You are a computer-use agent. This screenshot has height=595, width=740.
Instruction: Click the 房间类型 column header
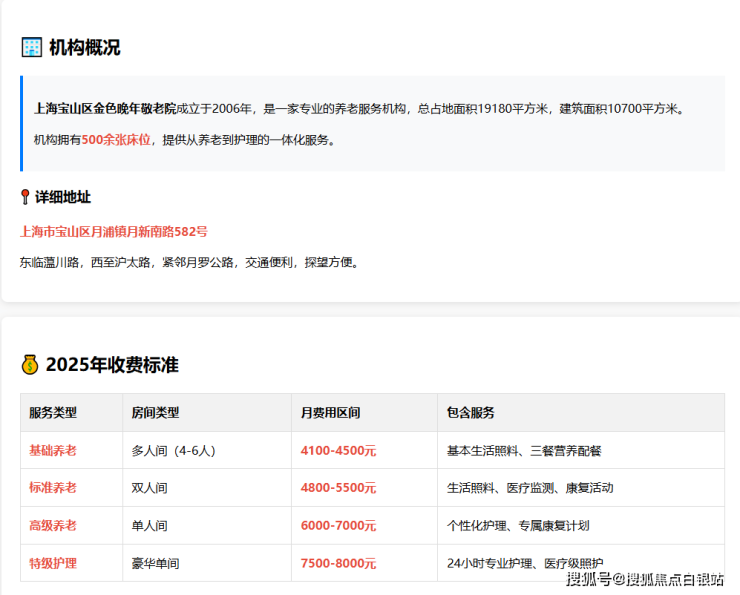click(155, 412)
